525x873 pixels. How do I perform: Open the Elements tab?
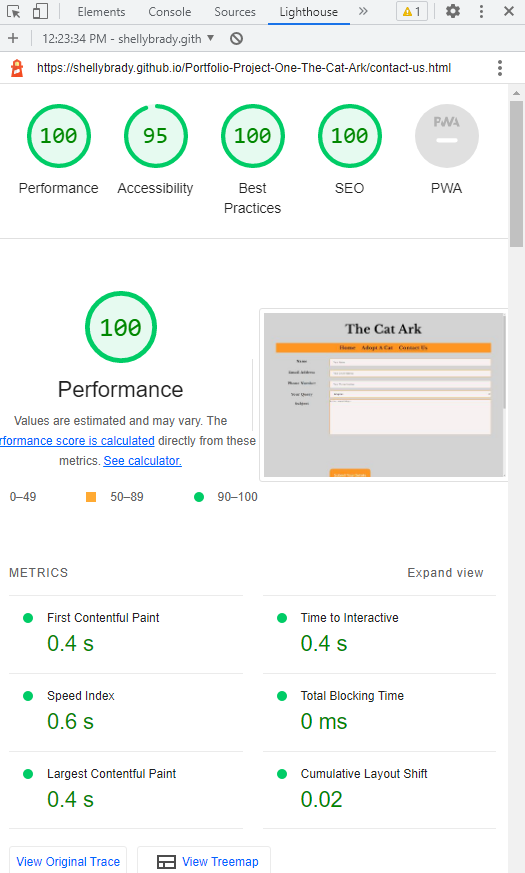tap(101, 12)
